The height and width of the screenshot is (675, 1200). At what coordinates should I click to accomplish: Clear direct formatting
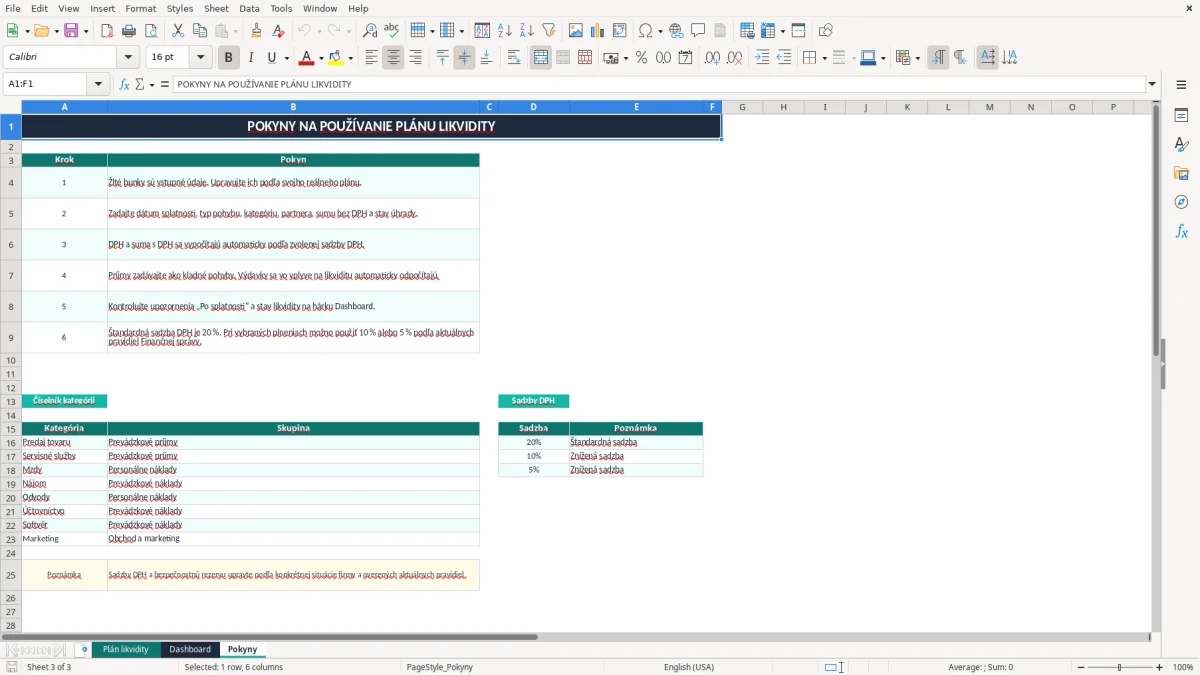(279, 31)
